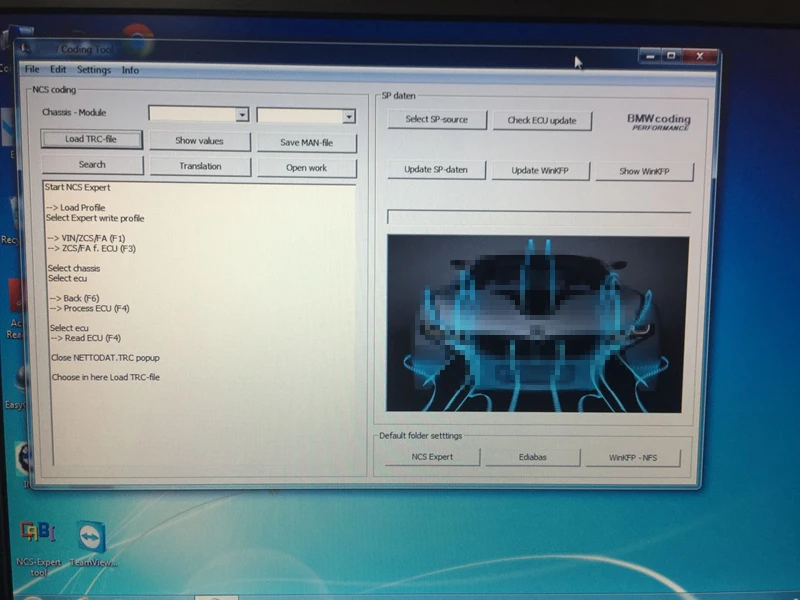Viewport: 800px width, 600px height.
Task: Click the '--> Load Profile' line
Action: [x=76, y=208]
